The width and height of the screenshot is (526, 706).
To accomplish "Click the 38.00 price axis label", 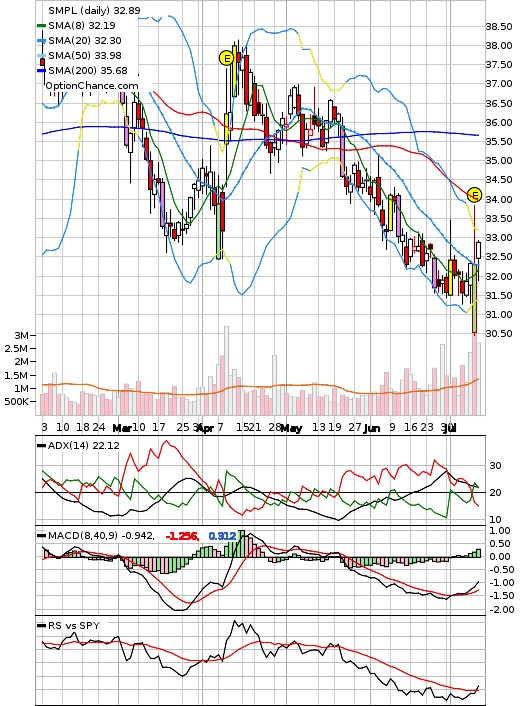I will point(499,45).
